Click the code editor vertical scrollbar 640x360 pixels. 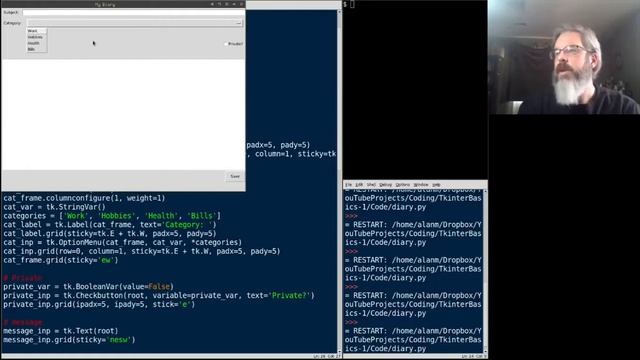[x=339, y=182]
